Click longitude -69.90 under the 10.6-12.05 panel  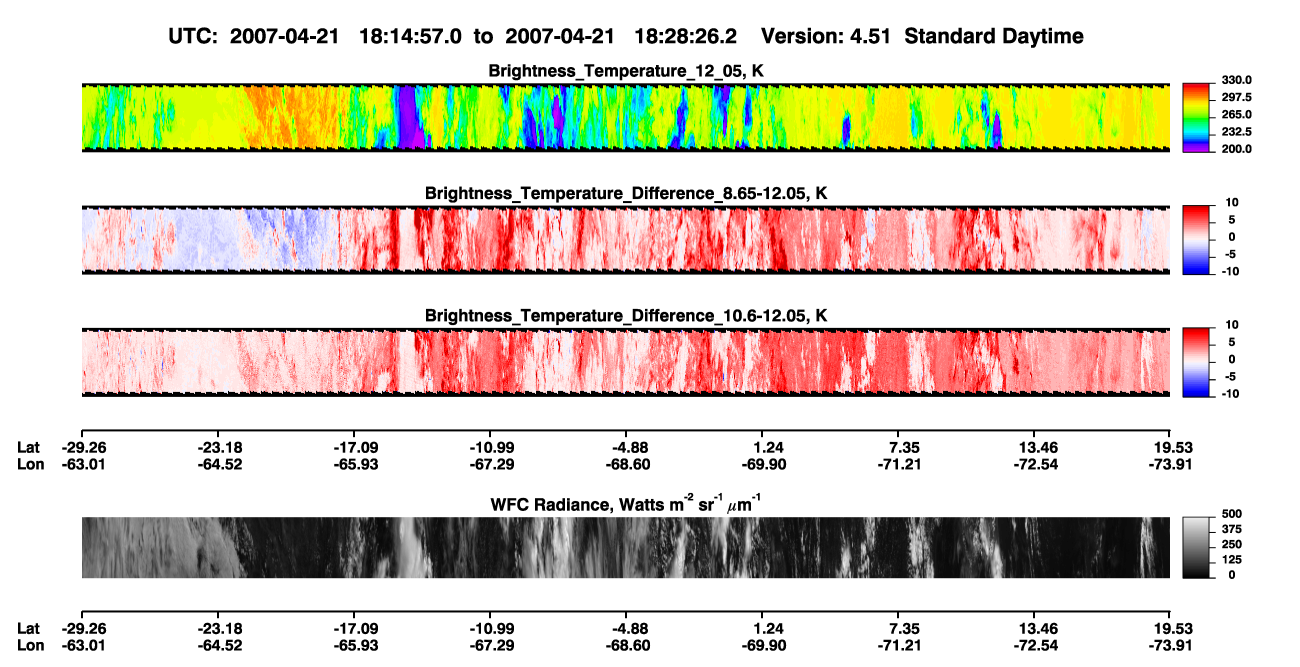pyautogui.click(x=762, y=463)
